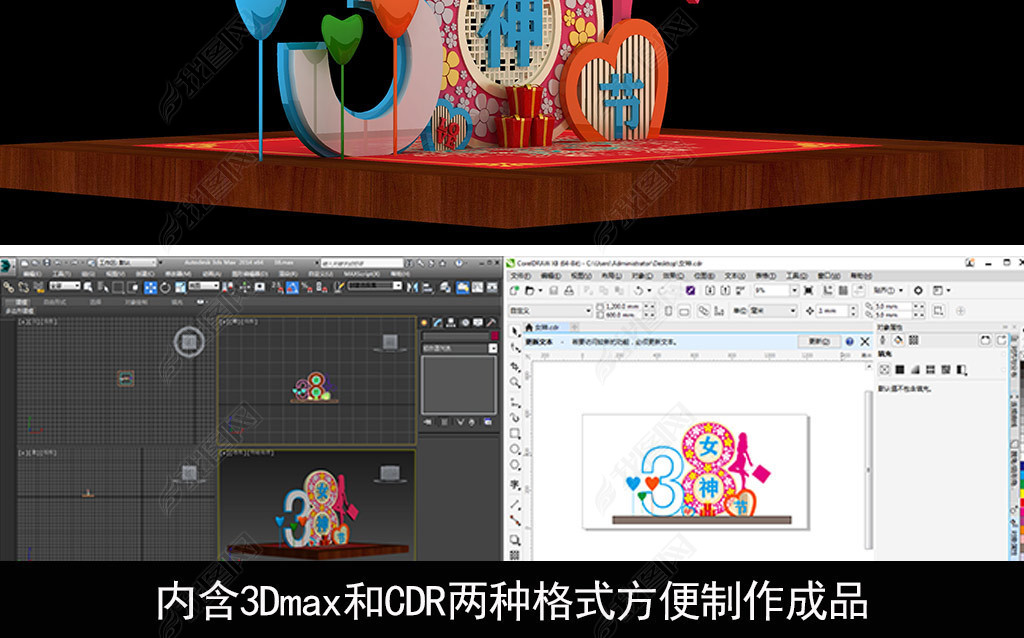Viewport: 1024px width, 638px height.
Task: Select the Pick tool in CorelDRAW toolbox
Action: [515, 331]
